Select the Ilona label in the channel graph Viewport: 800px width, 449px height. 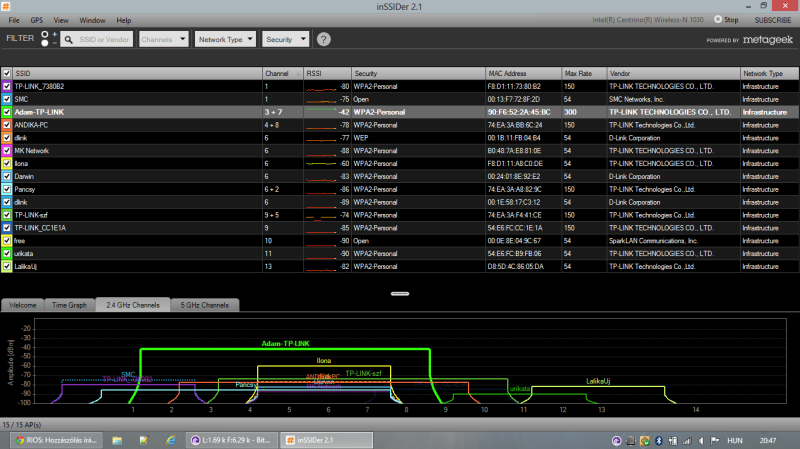pyautogui.click(x=323, y=361)
